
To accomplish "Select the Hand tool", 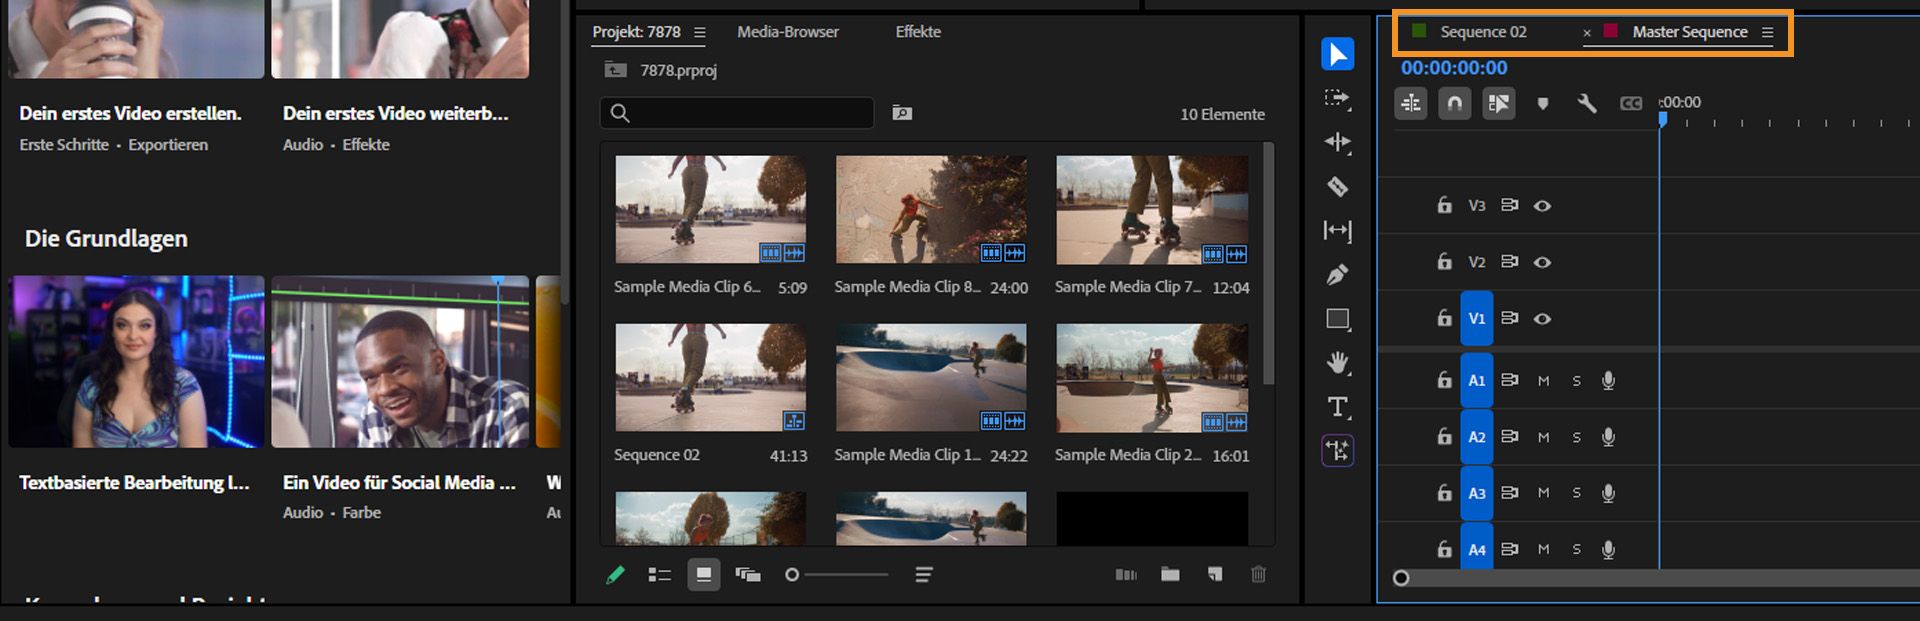I will pos(1337,362).
